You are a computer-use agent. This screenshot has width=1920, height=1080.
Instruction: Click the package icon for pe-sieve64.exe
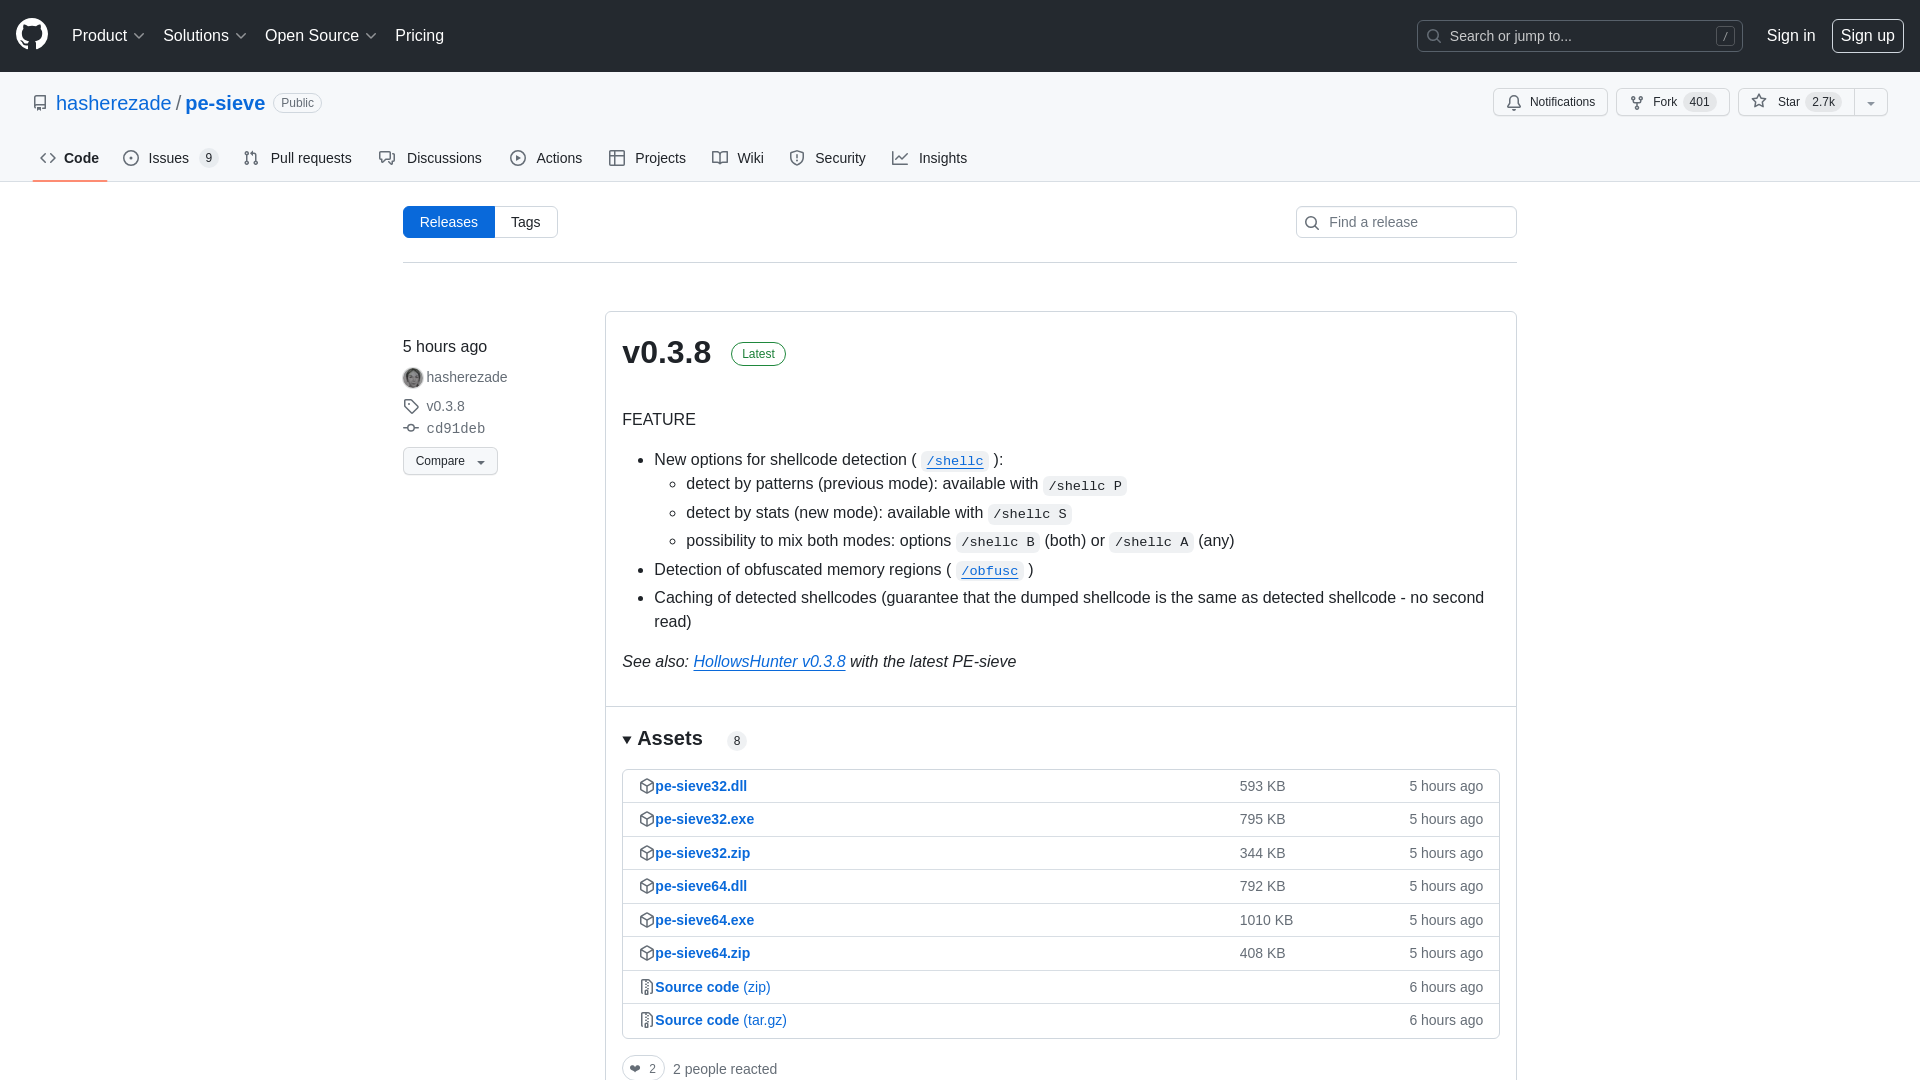pos(647,920)
